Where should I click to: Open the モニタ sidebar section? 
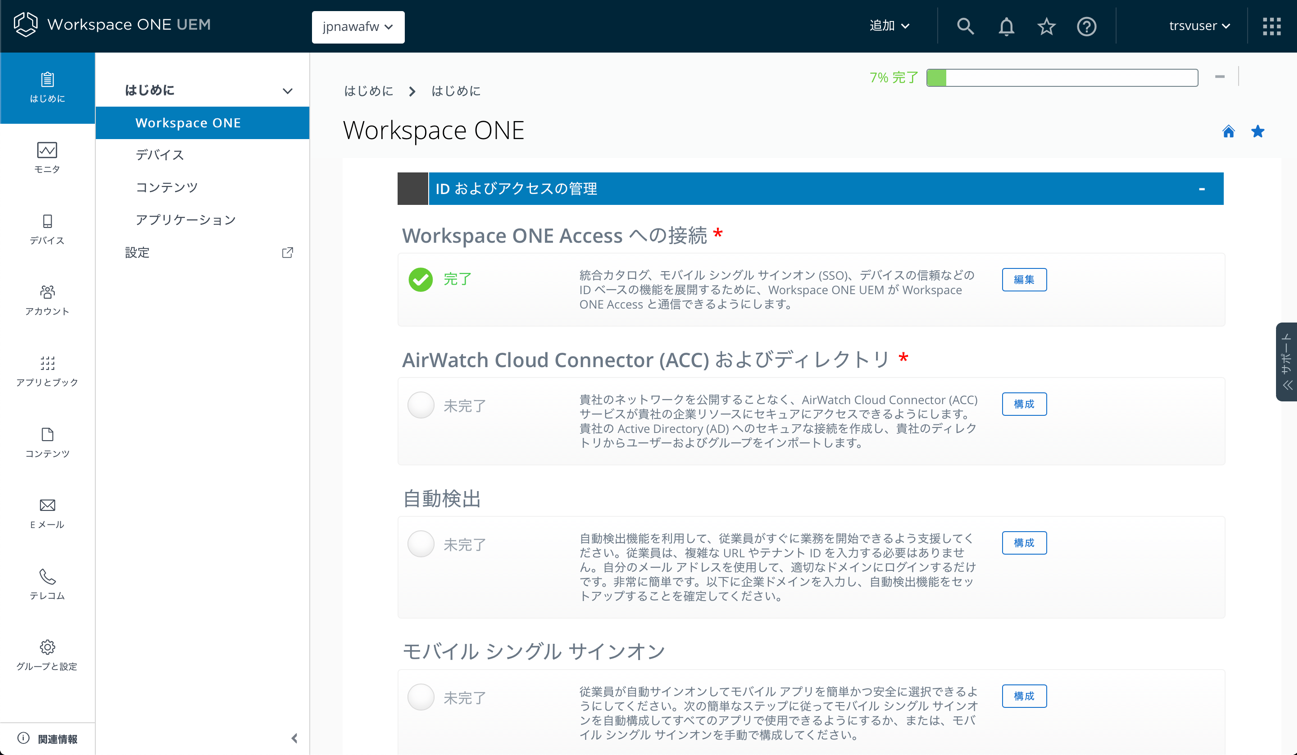(47, 159)
